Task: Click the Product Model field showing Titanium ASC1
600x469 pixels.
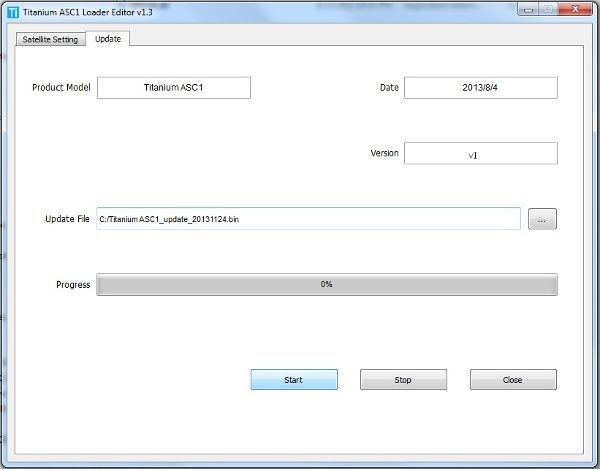Action: (x=174, y=88)
